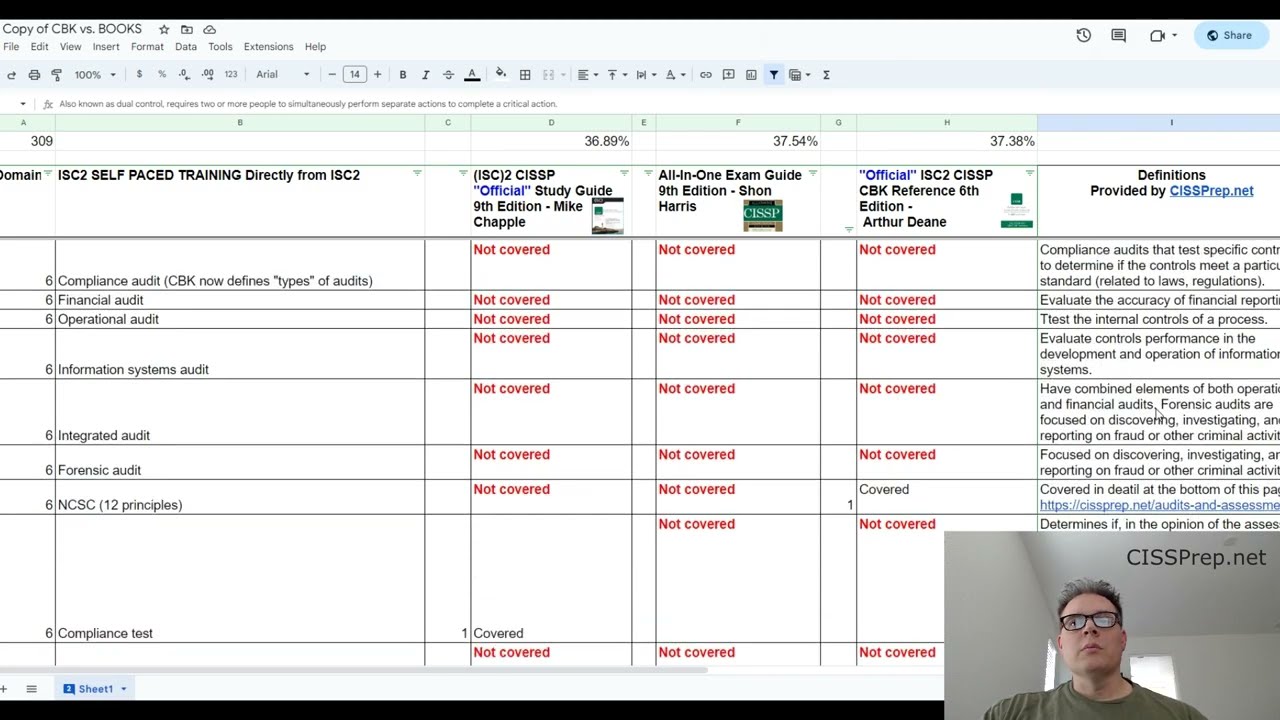Open the 100% zoom dropdown

[95, 75]
